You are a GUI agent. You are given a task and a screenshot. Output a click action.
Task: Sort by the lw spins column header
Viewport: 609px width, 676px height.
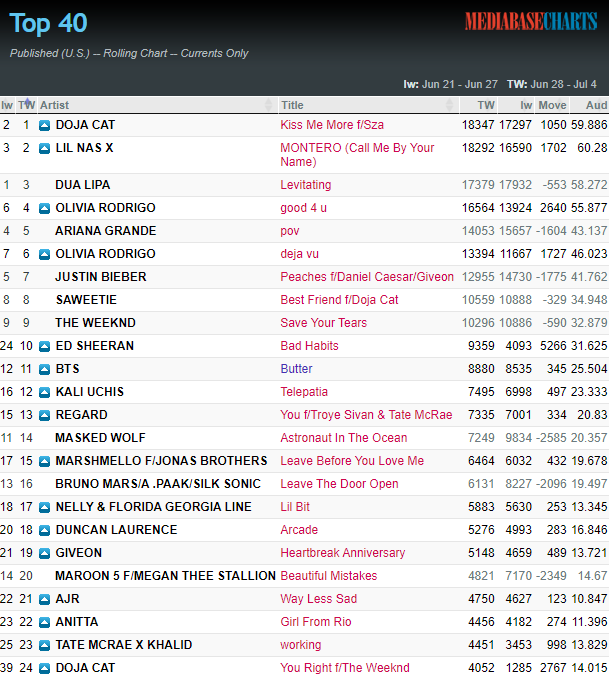coord(517,105)
